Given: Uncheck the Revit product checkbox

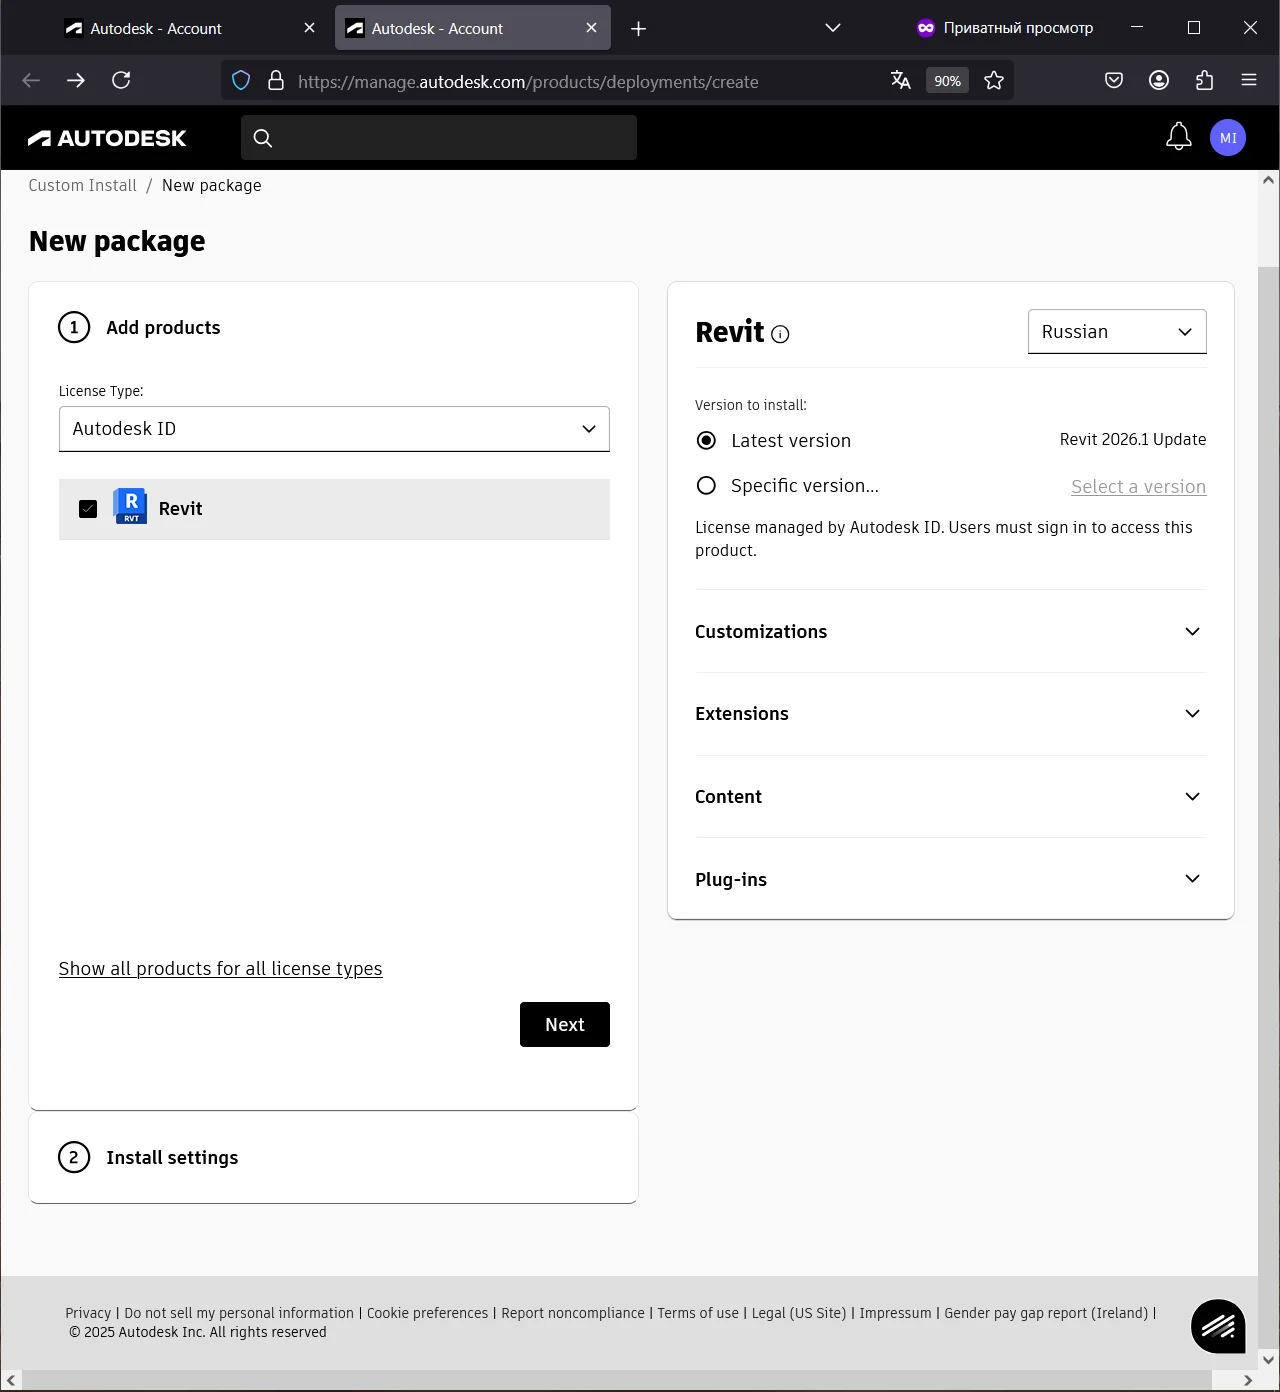Looking at the screenshot, I should (x=88, y=509).
